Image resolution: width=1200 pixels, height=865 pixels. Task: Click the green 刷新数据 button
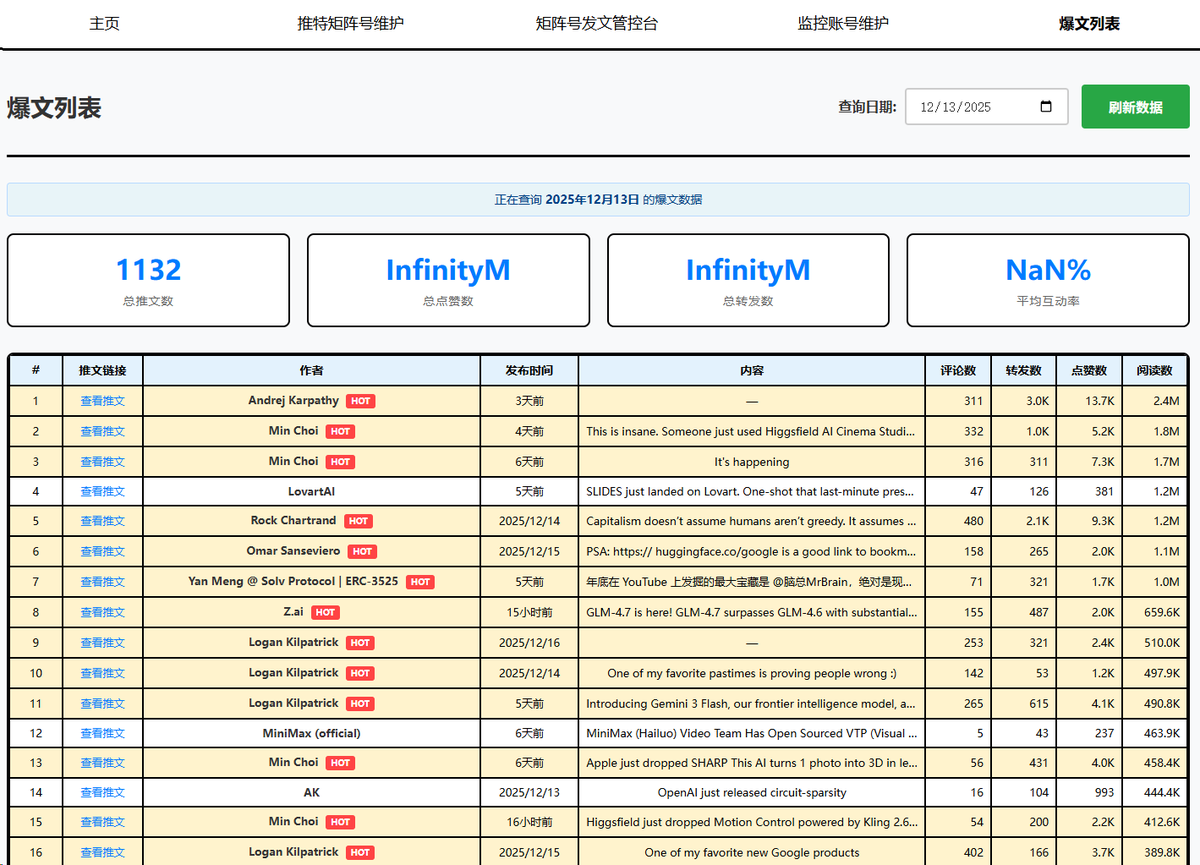pyautogui.click(x=1135, y=107)
